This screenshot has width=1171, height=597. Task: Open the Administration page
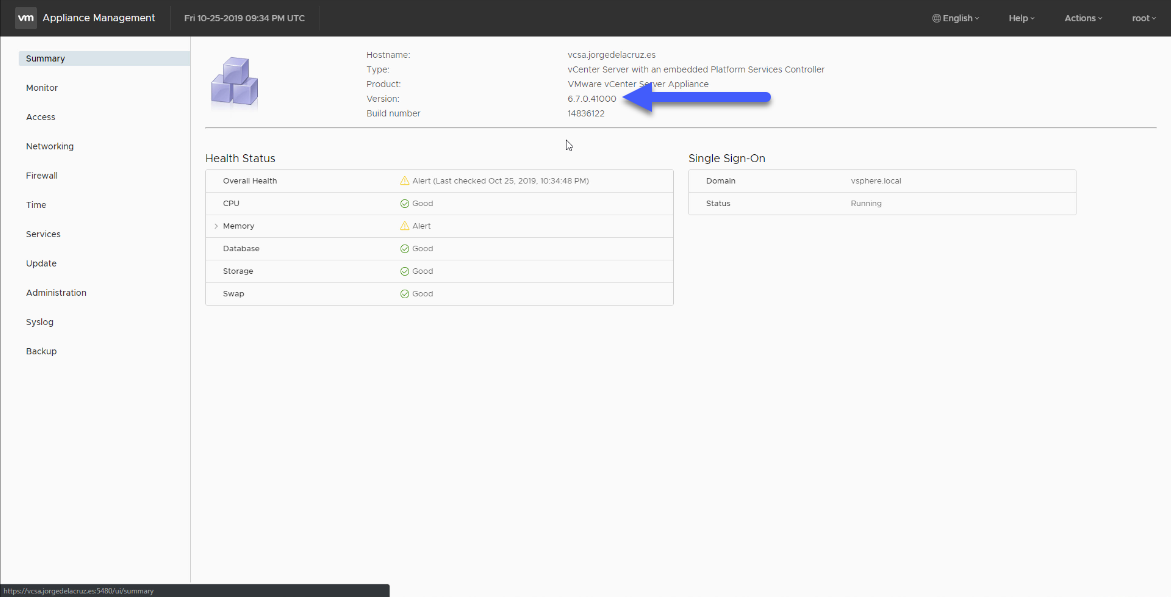coord(56,293)
